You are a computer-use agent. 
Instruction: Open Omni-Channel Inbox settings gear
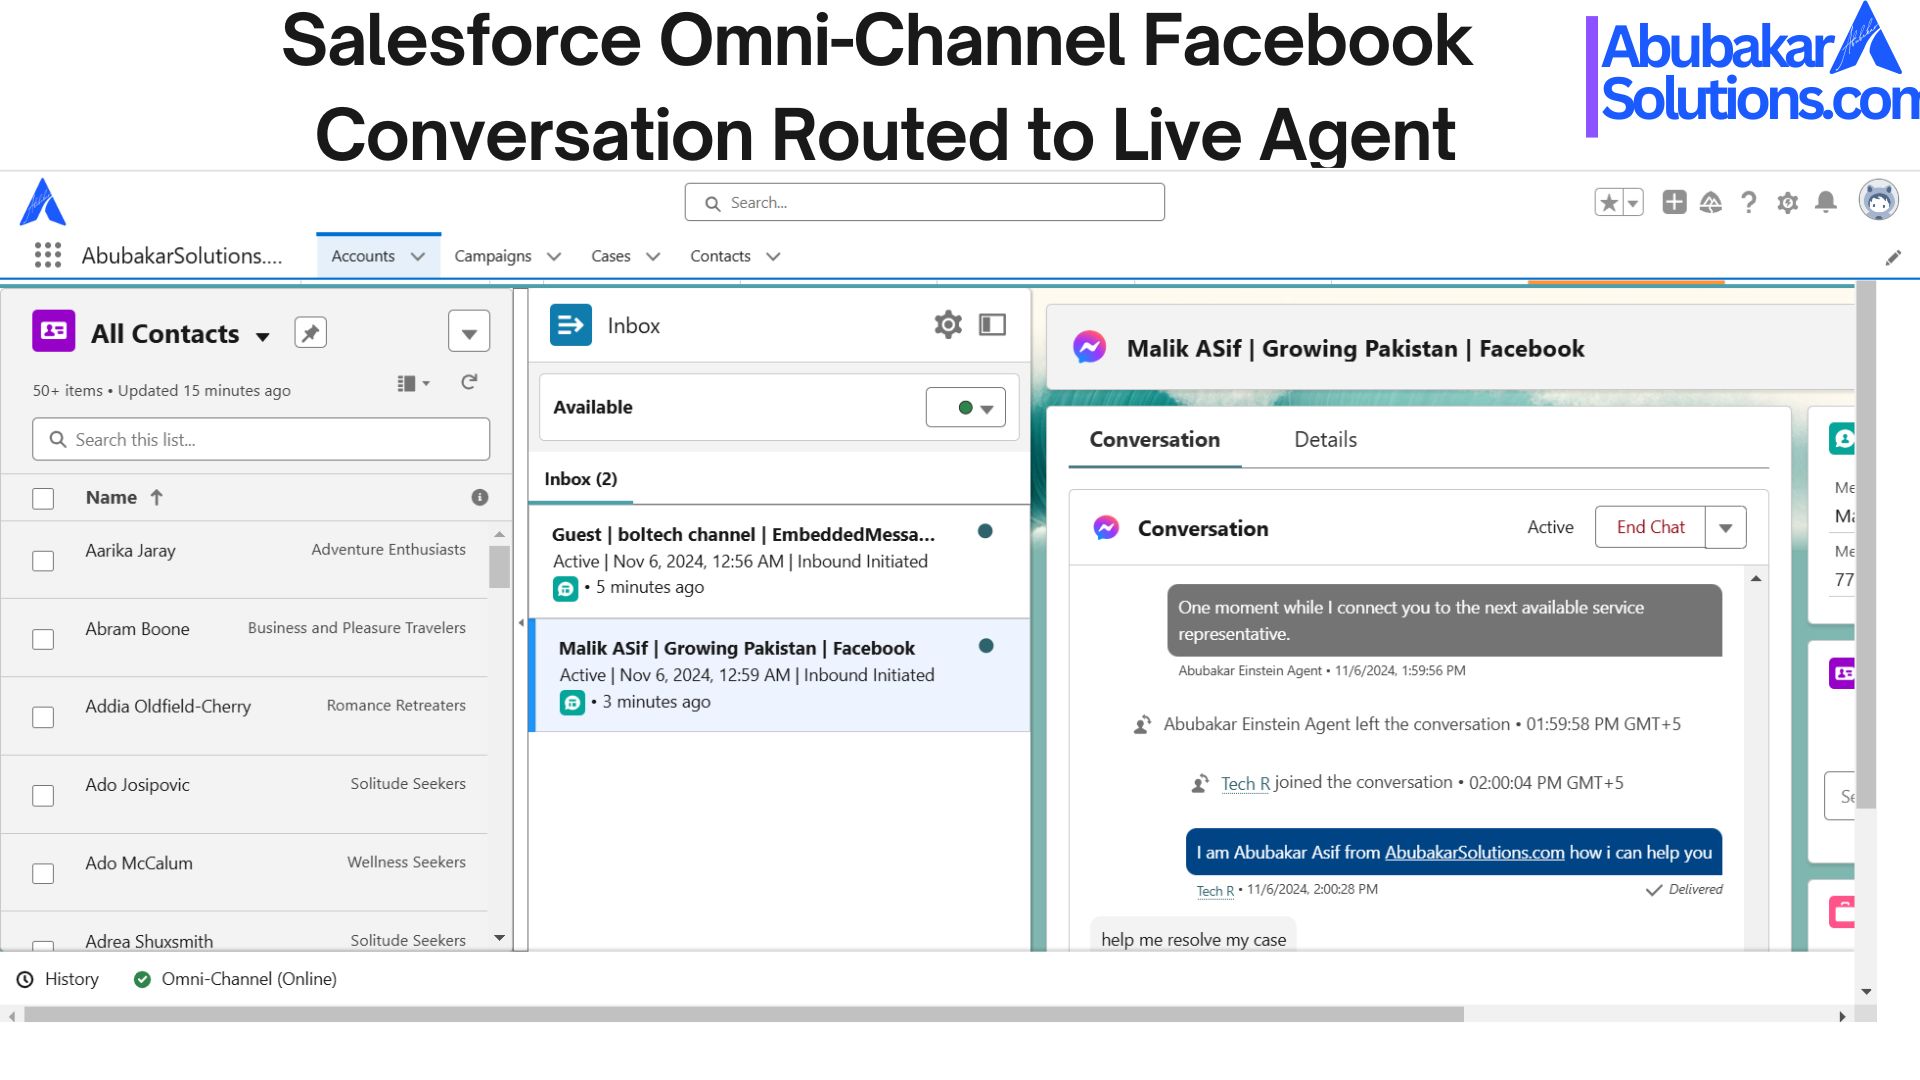coord(947,325)
